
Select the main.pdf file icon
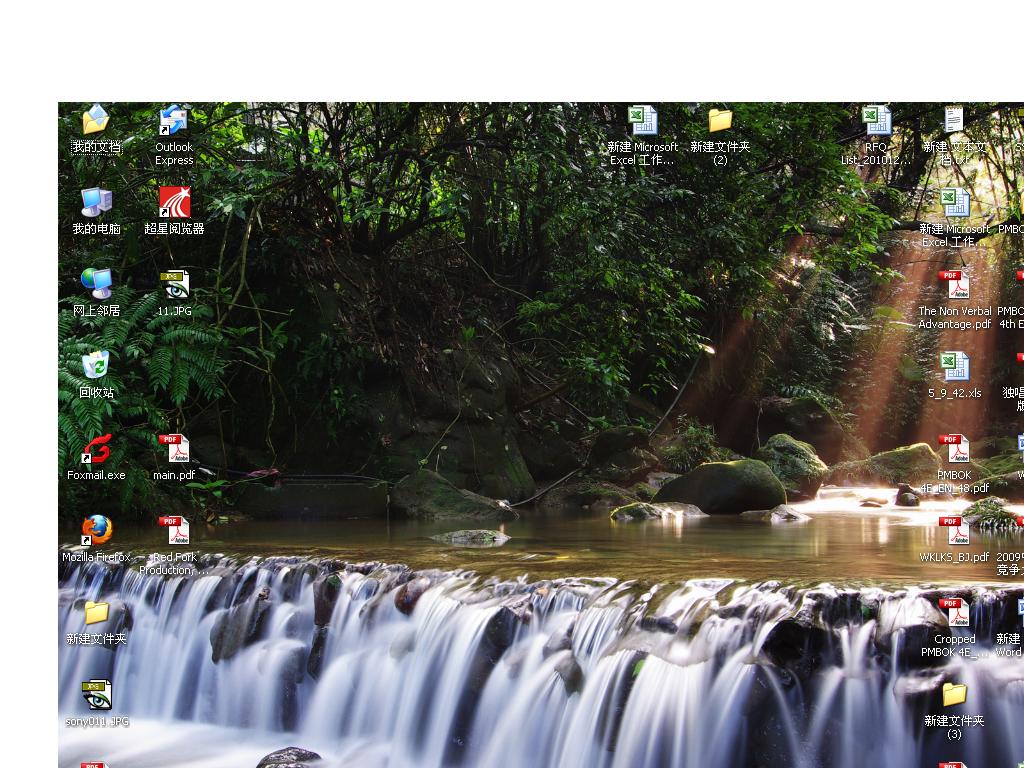point(174,449)
